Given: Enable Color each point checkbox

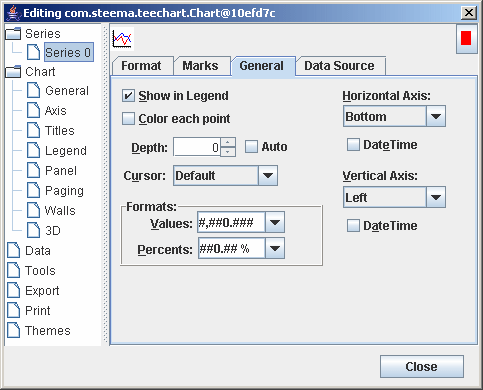Looking at the screenshot, I should click(128, 118).
